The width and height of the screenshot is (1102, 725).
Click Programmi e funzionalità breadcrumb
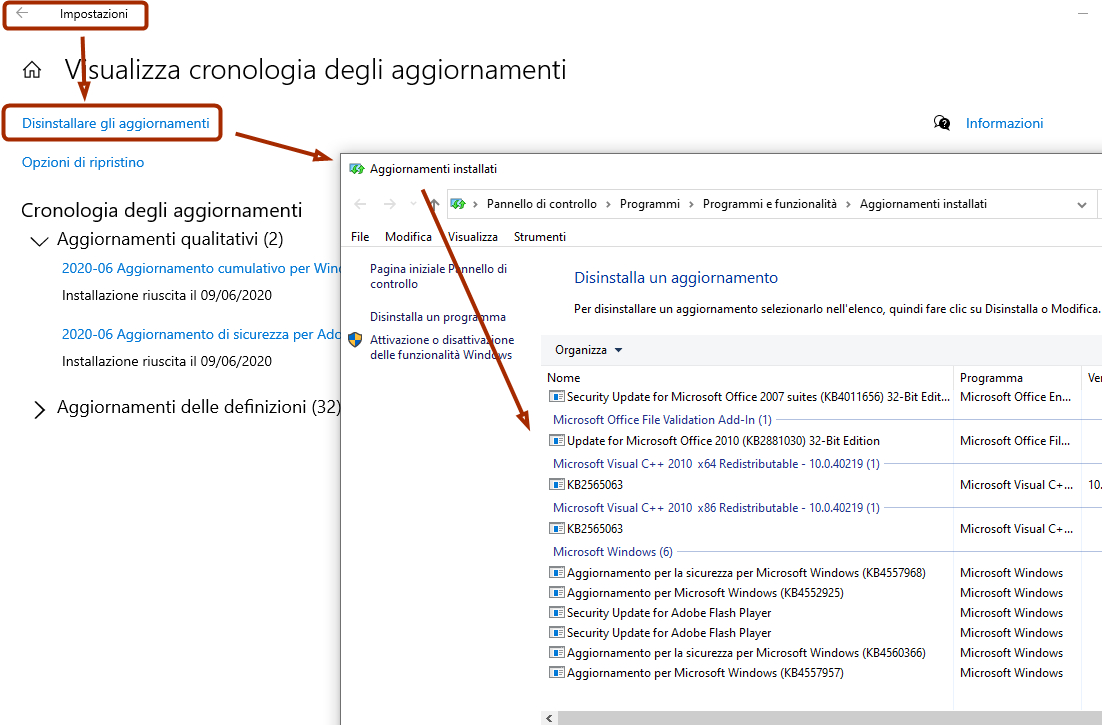coord(770,204)
